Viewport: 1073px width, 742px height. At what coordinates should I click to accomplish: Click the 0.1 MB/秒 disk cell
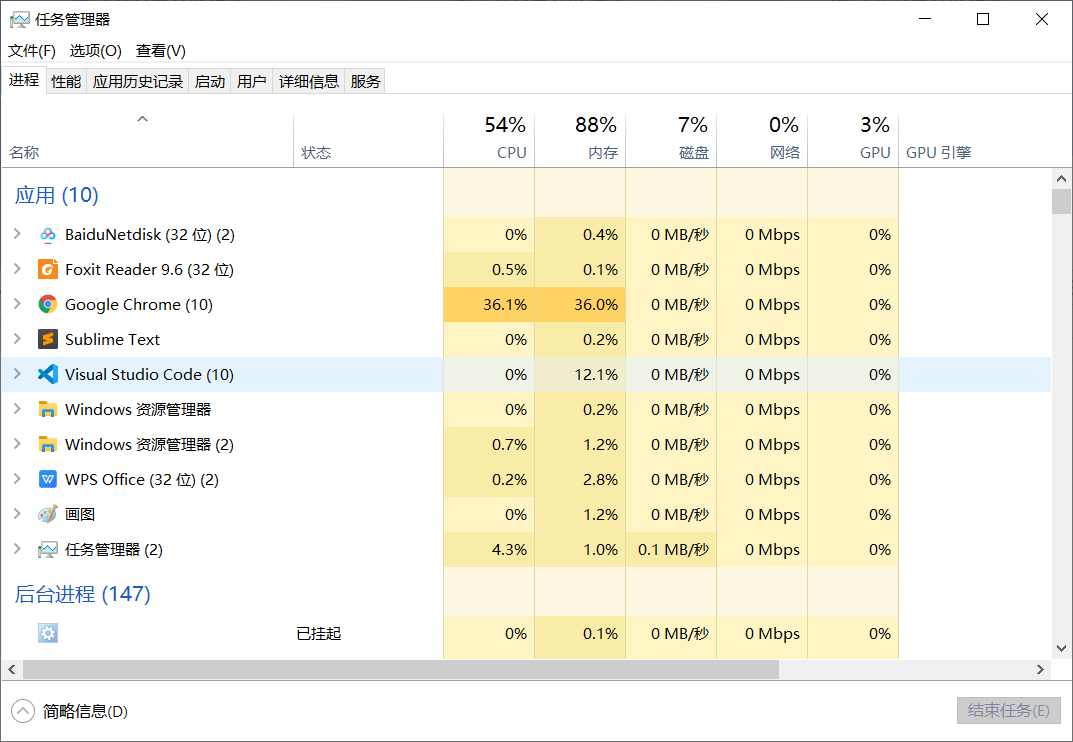pyautogui.click(x=671, y=550)
